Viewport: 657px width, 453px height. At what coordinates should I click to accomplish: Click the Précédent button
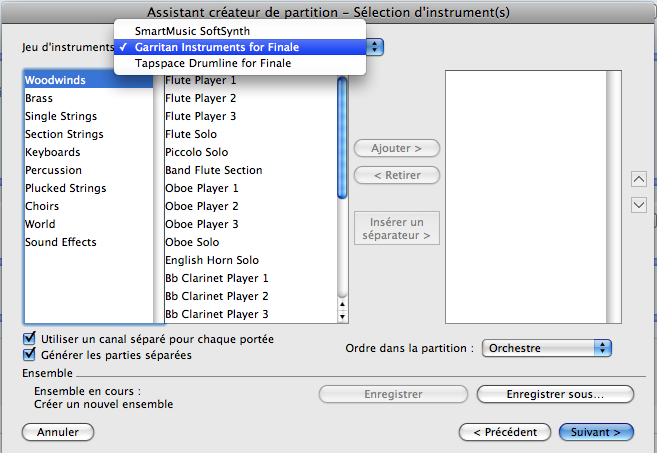504,432
